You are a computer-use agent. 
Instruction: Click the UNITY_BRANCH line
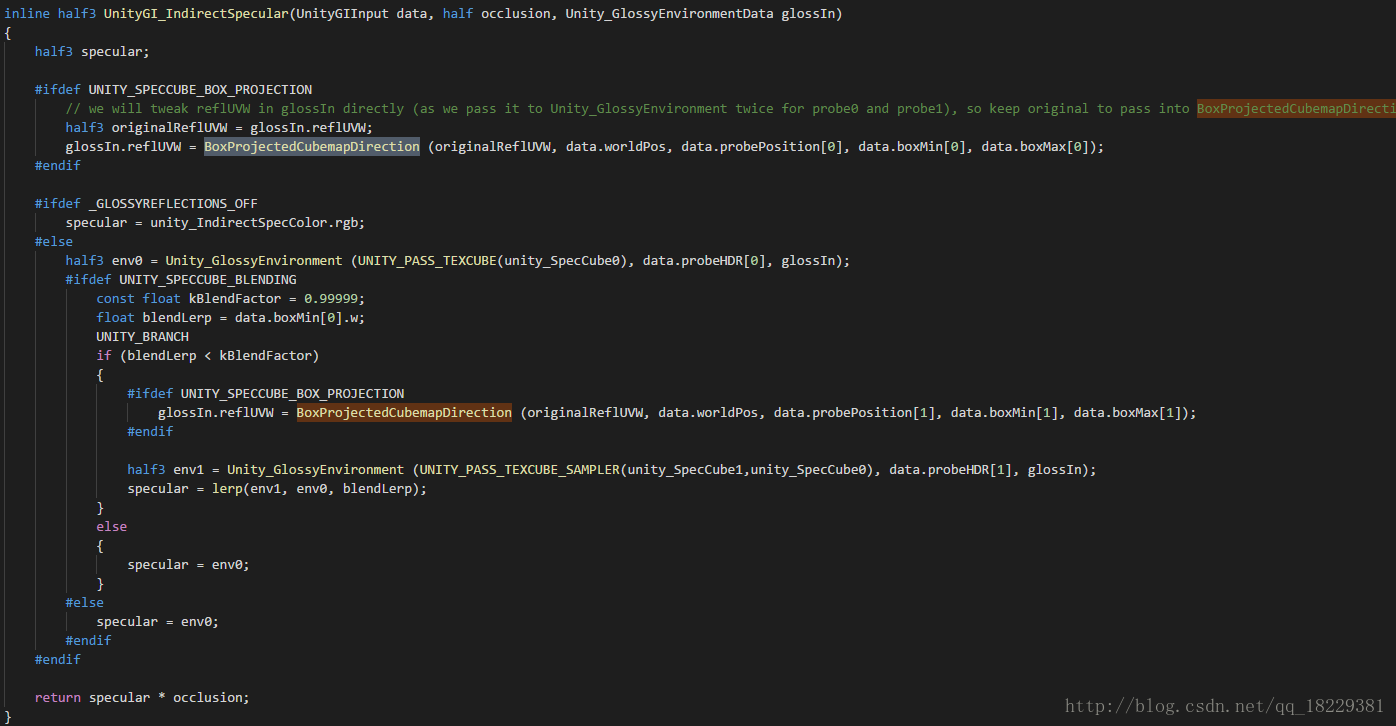142,337
